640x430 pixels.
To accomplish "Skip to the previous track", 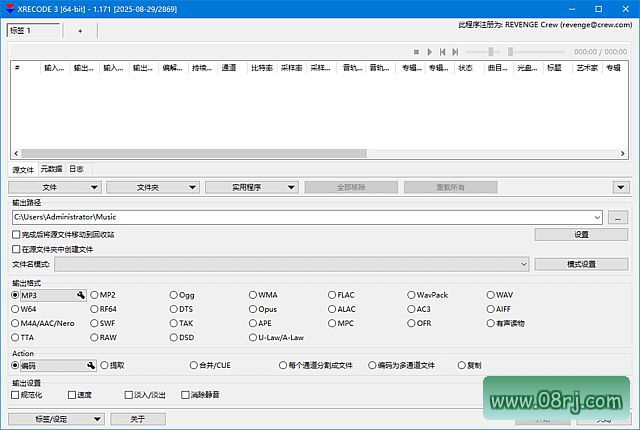I will (x=442, y=51).
